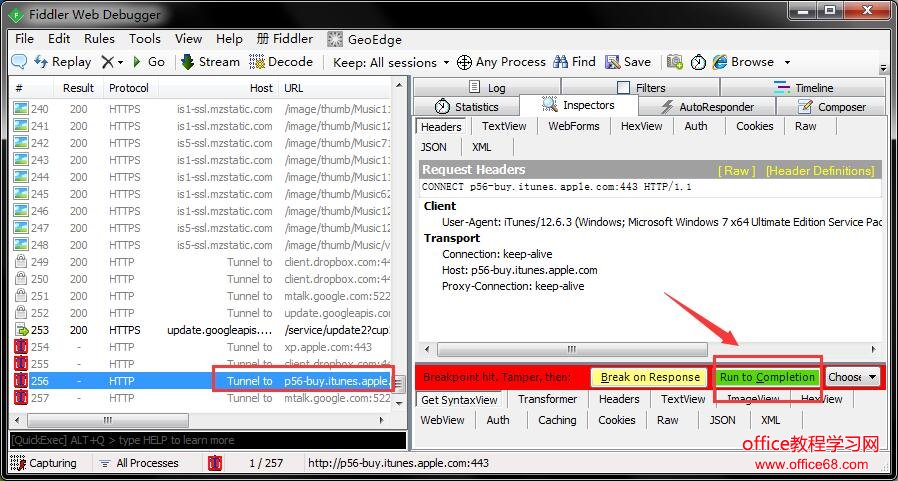Select session 253 update.googleapis row
Image resolution: width=898 pixels, height=481 pixels.
(x=200, y=330)
